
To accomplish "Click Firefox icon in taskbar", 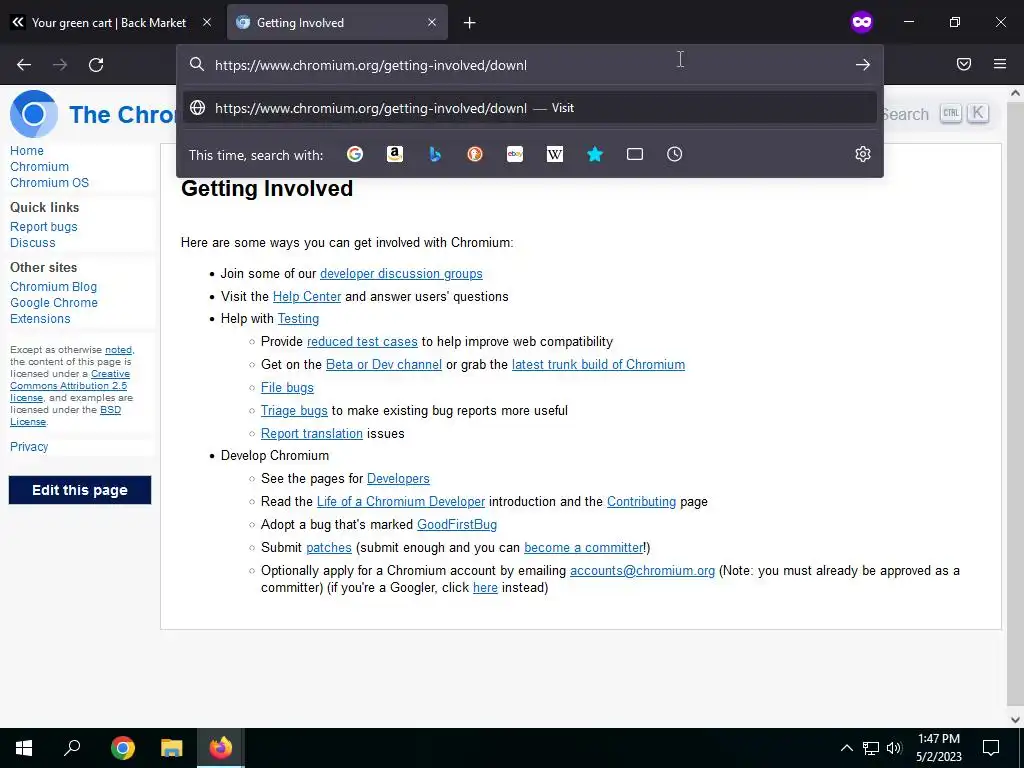I will (221, 748).
